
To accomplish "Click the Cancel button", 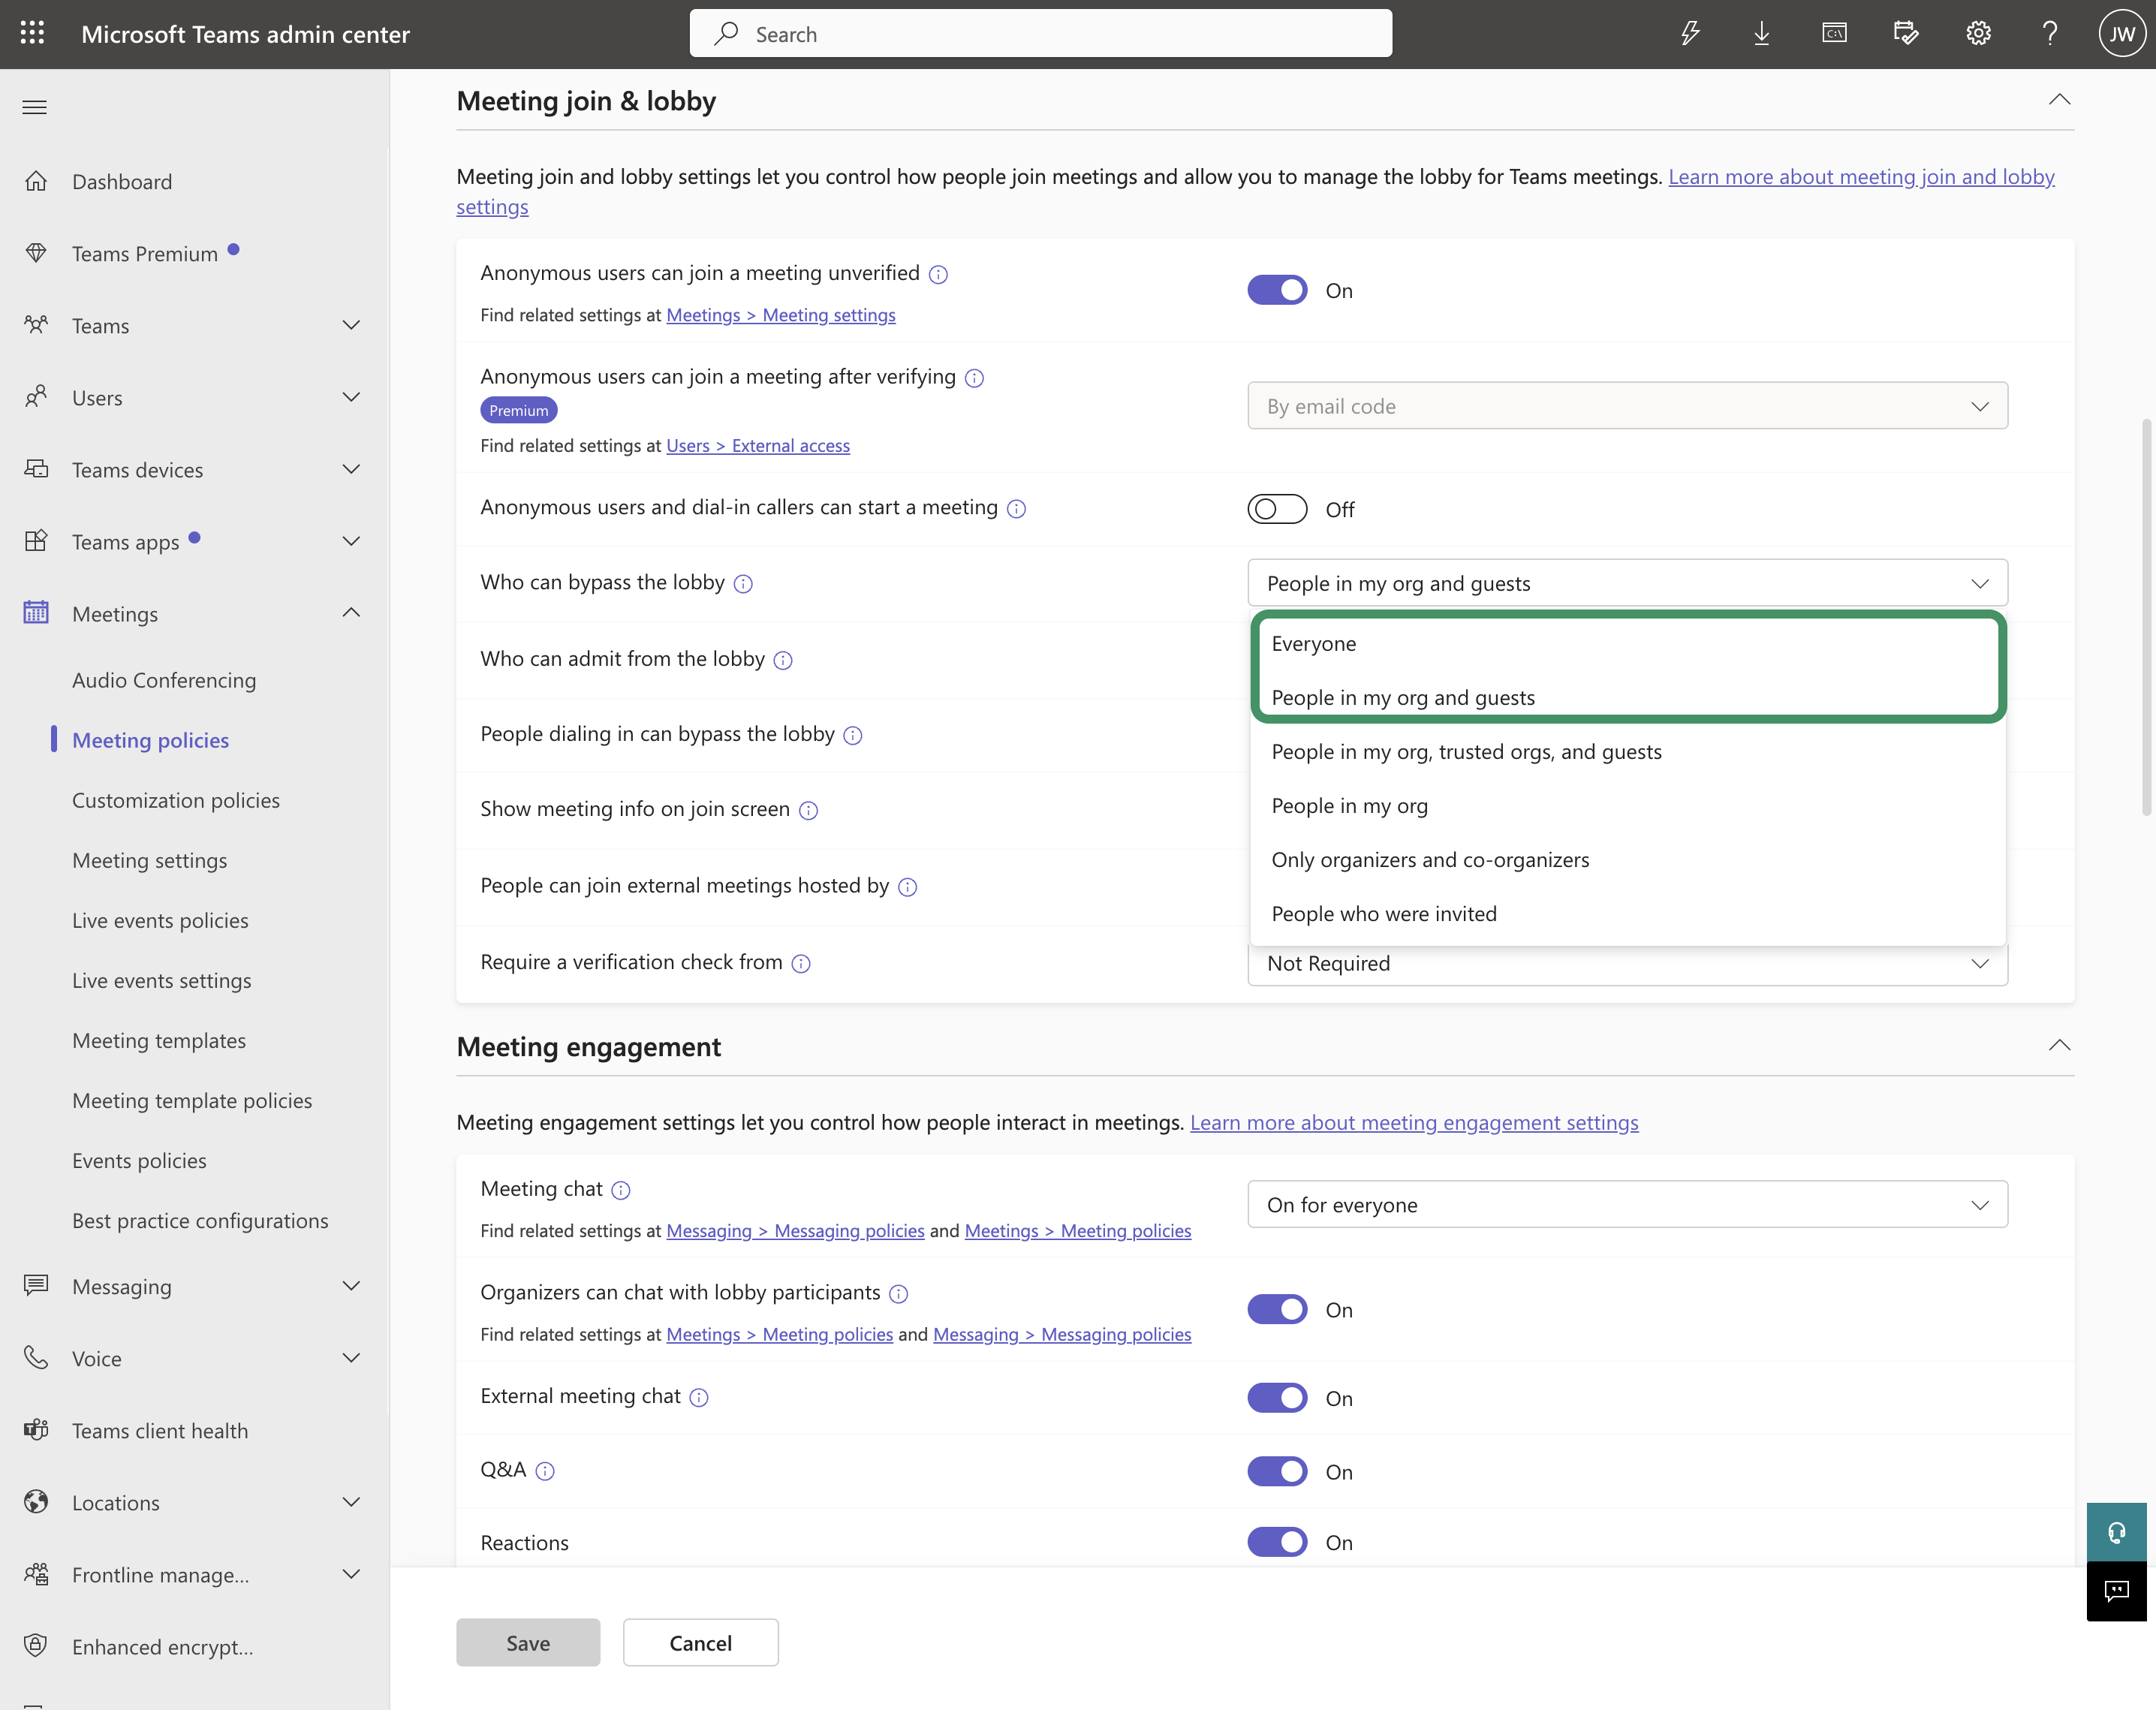I will pyautogui.click(x=700, y=1643).
